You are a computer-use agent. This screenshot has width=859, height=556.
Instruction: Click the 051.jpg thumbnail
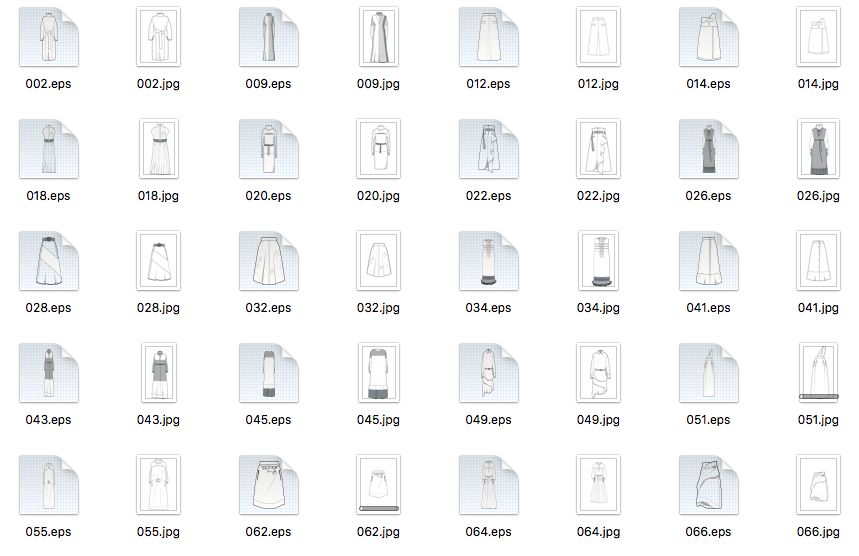point(818,372)
